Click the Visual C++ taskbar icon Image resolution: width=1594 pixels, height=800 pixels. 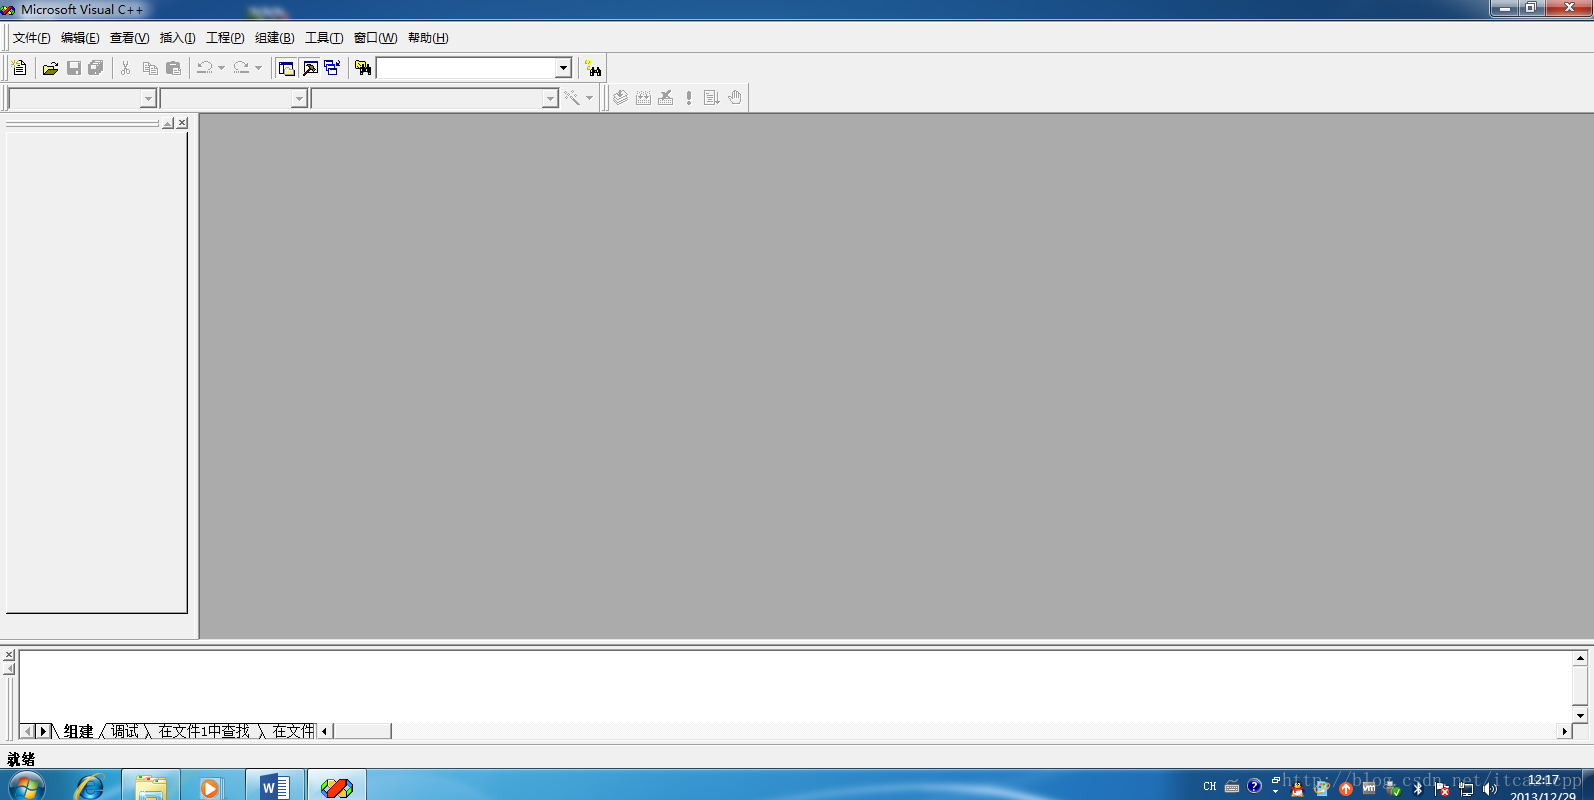pyautogui.click(x=337, y=786)
